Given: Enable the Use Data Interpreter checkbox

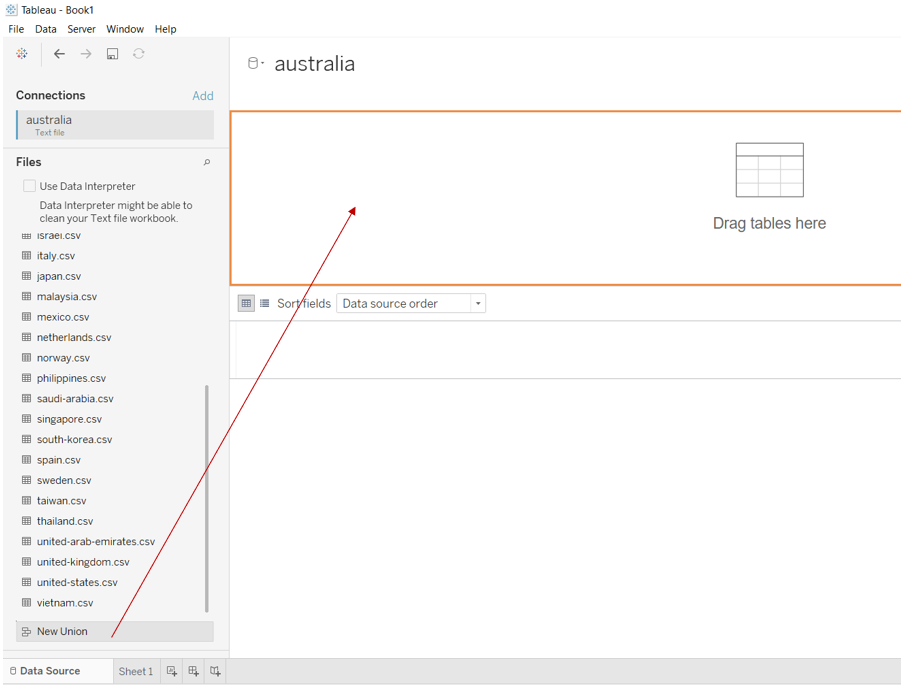Looking at the screenshot, I should pos(29,186).
